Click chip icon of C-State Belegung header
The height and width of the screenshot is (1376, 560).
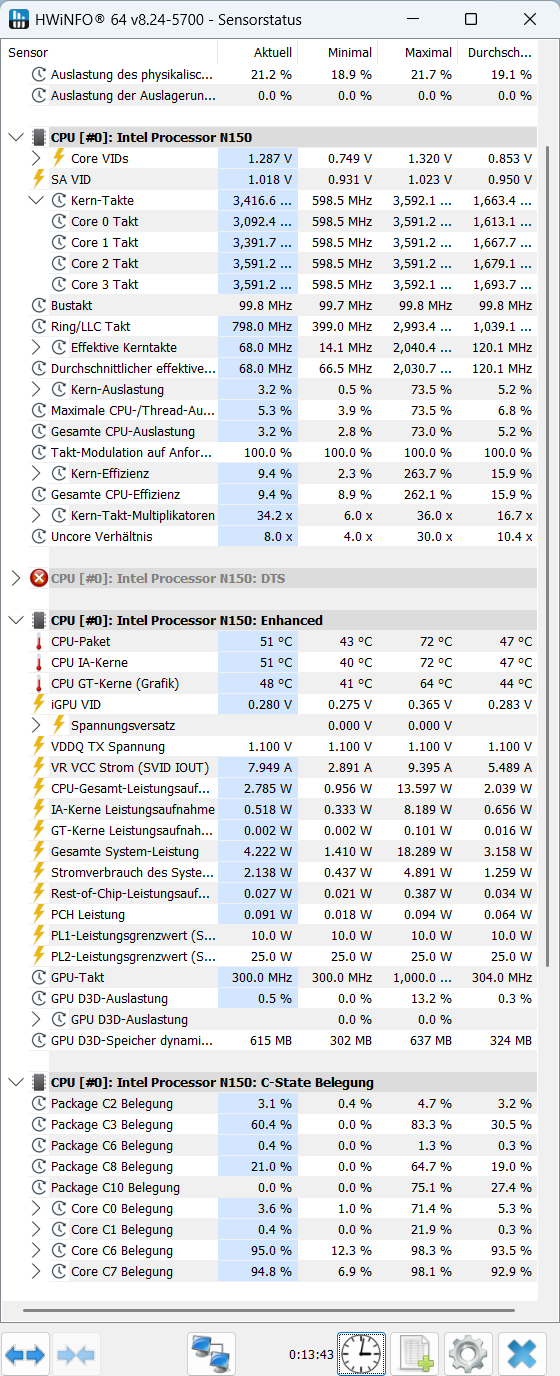[x=39, y=1082]
